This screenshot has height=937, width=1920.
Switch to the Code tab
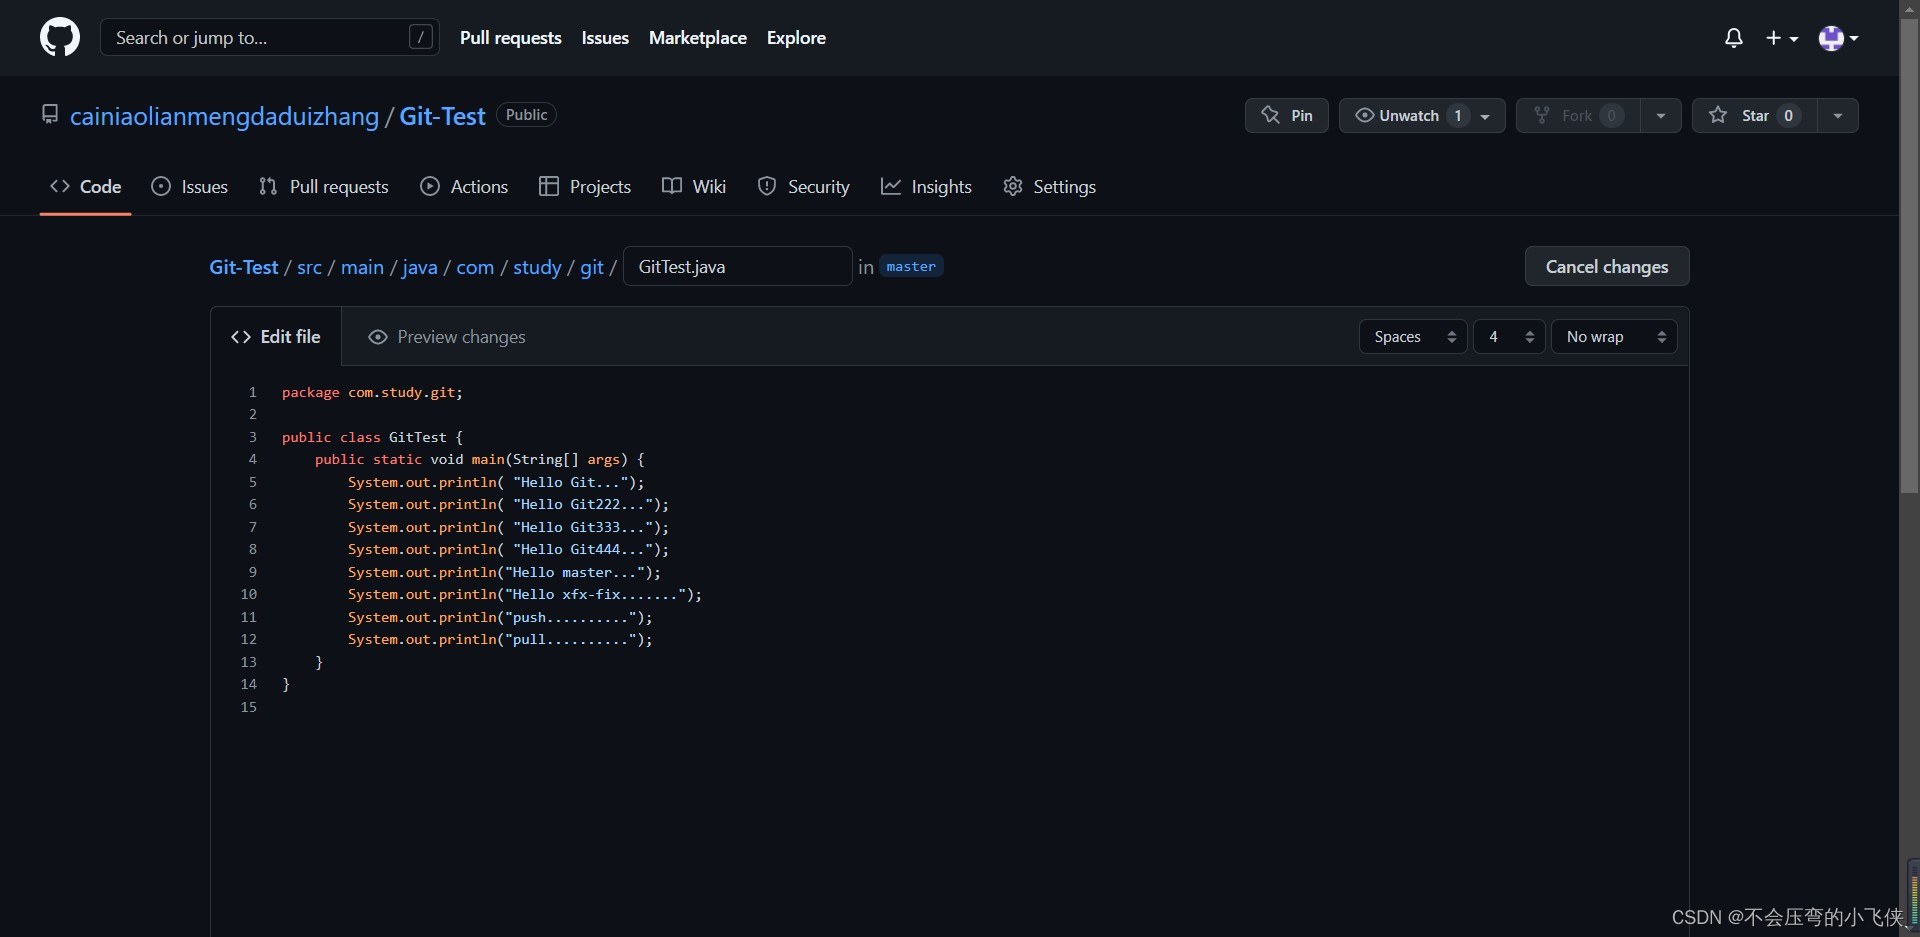click(86, 187)
